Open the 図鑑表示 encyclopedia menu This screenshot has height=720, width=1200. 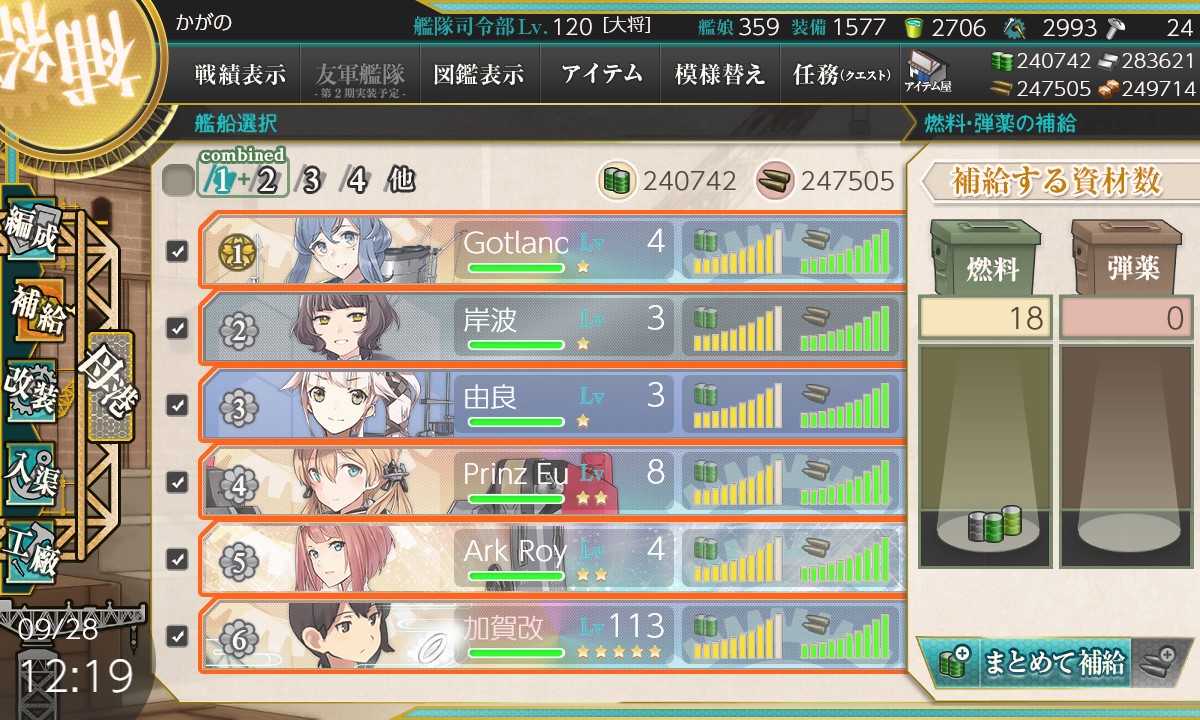(x=479, y=74)
